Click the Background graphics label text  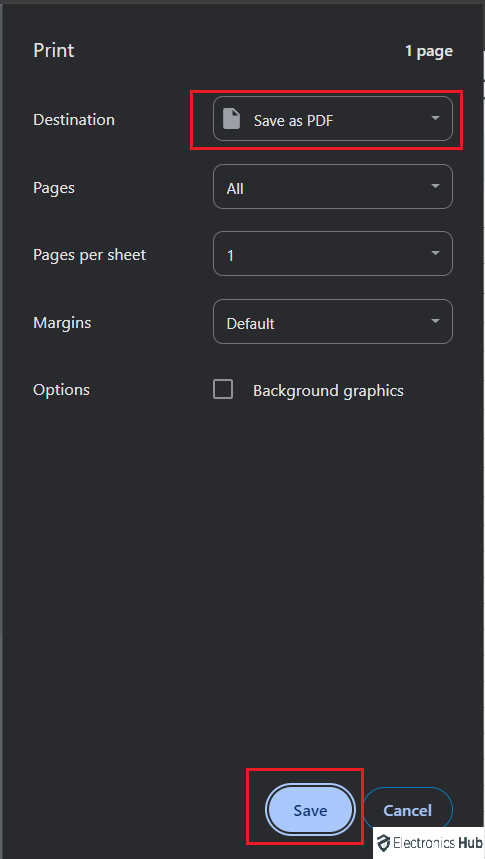(x=328, y=391)
